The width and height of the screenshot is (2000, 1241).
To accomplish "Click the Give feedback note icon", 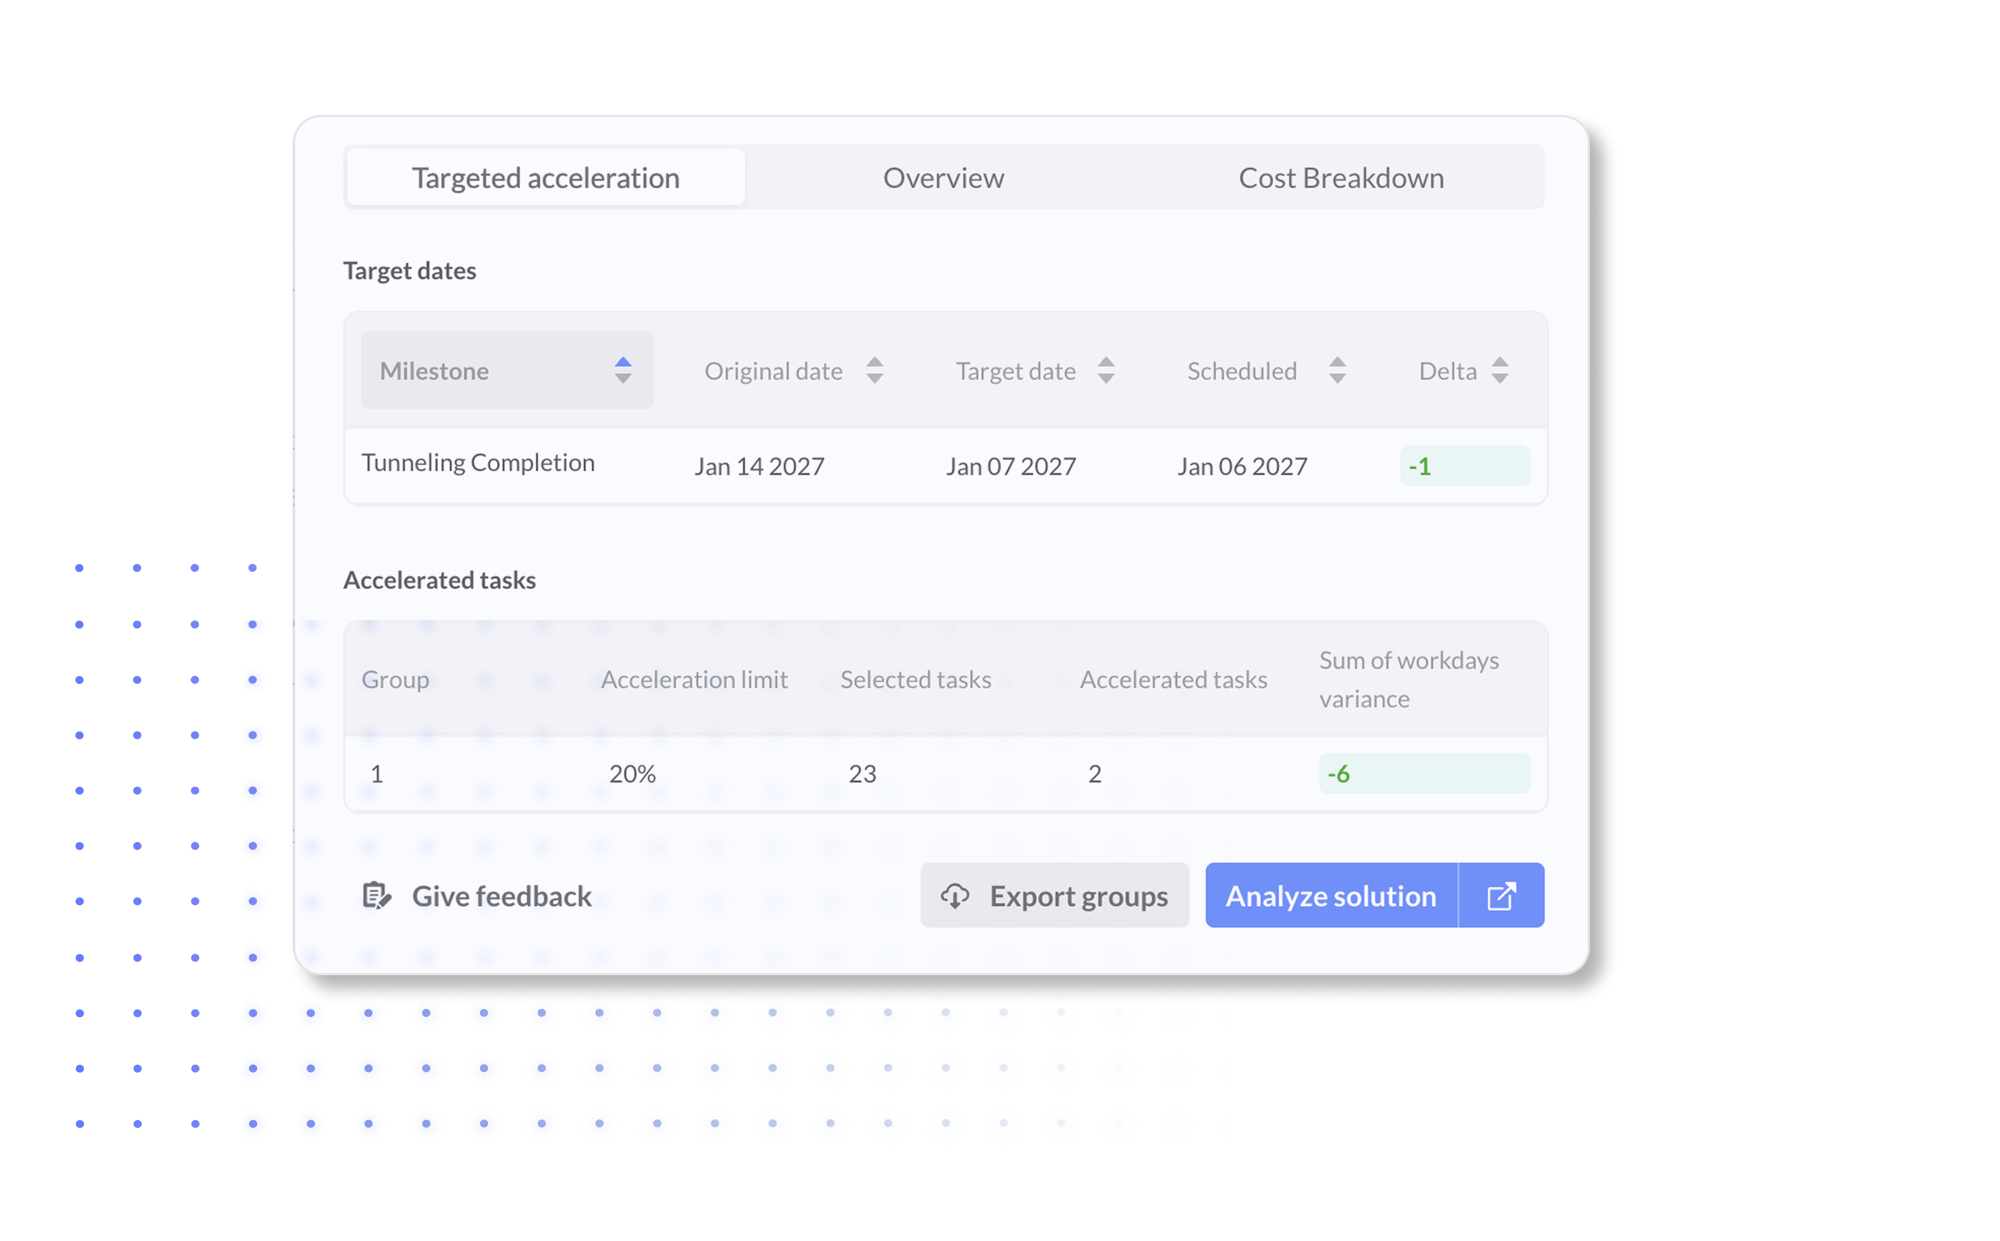I will coord(376,895).
